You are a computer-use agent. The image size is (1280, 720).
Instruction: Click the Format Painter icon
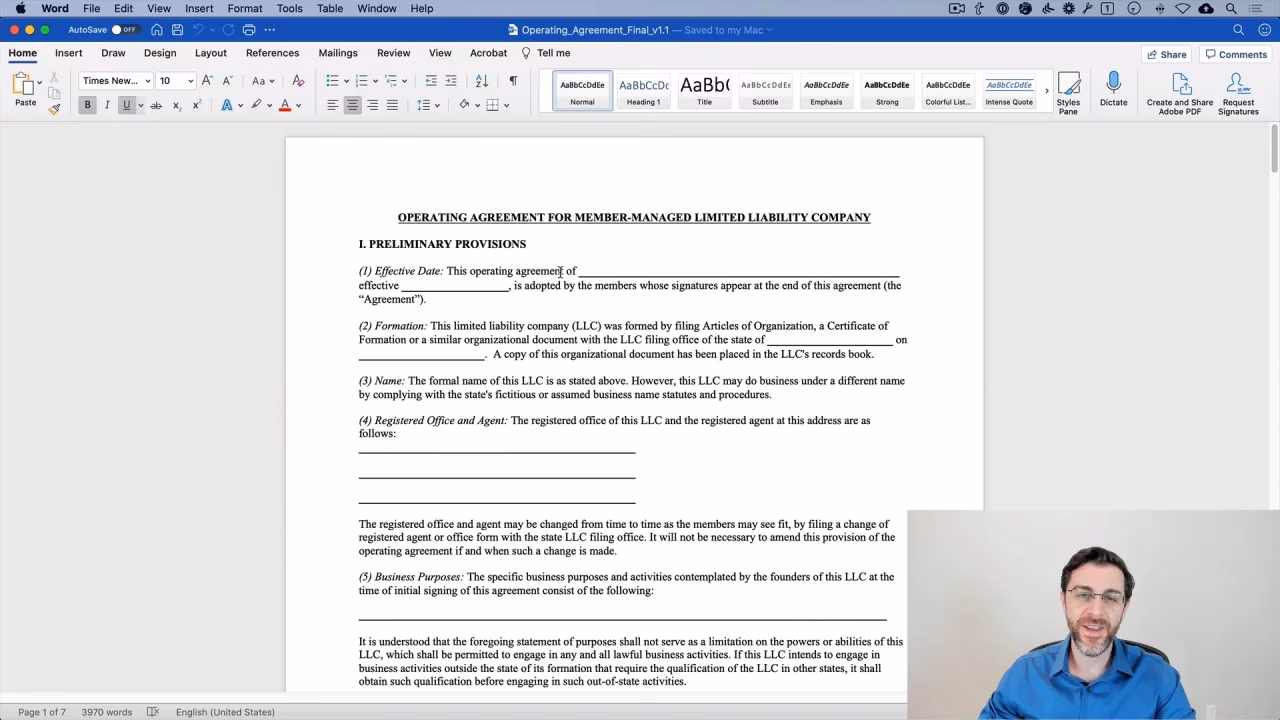click(x=55, y=108)
